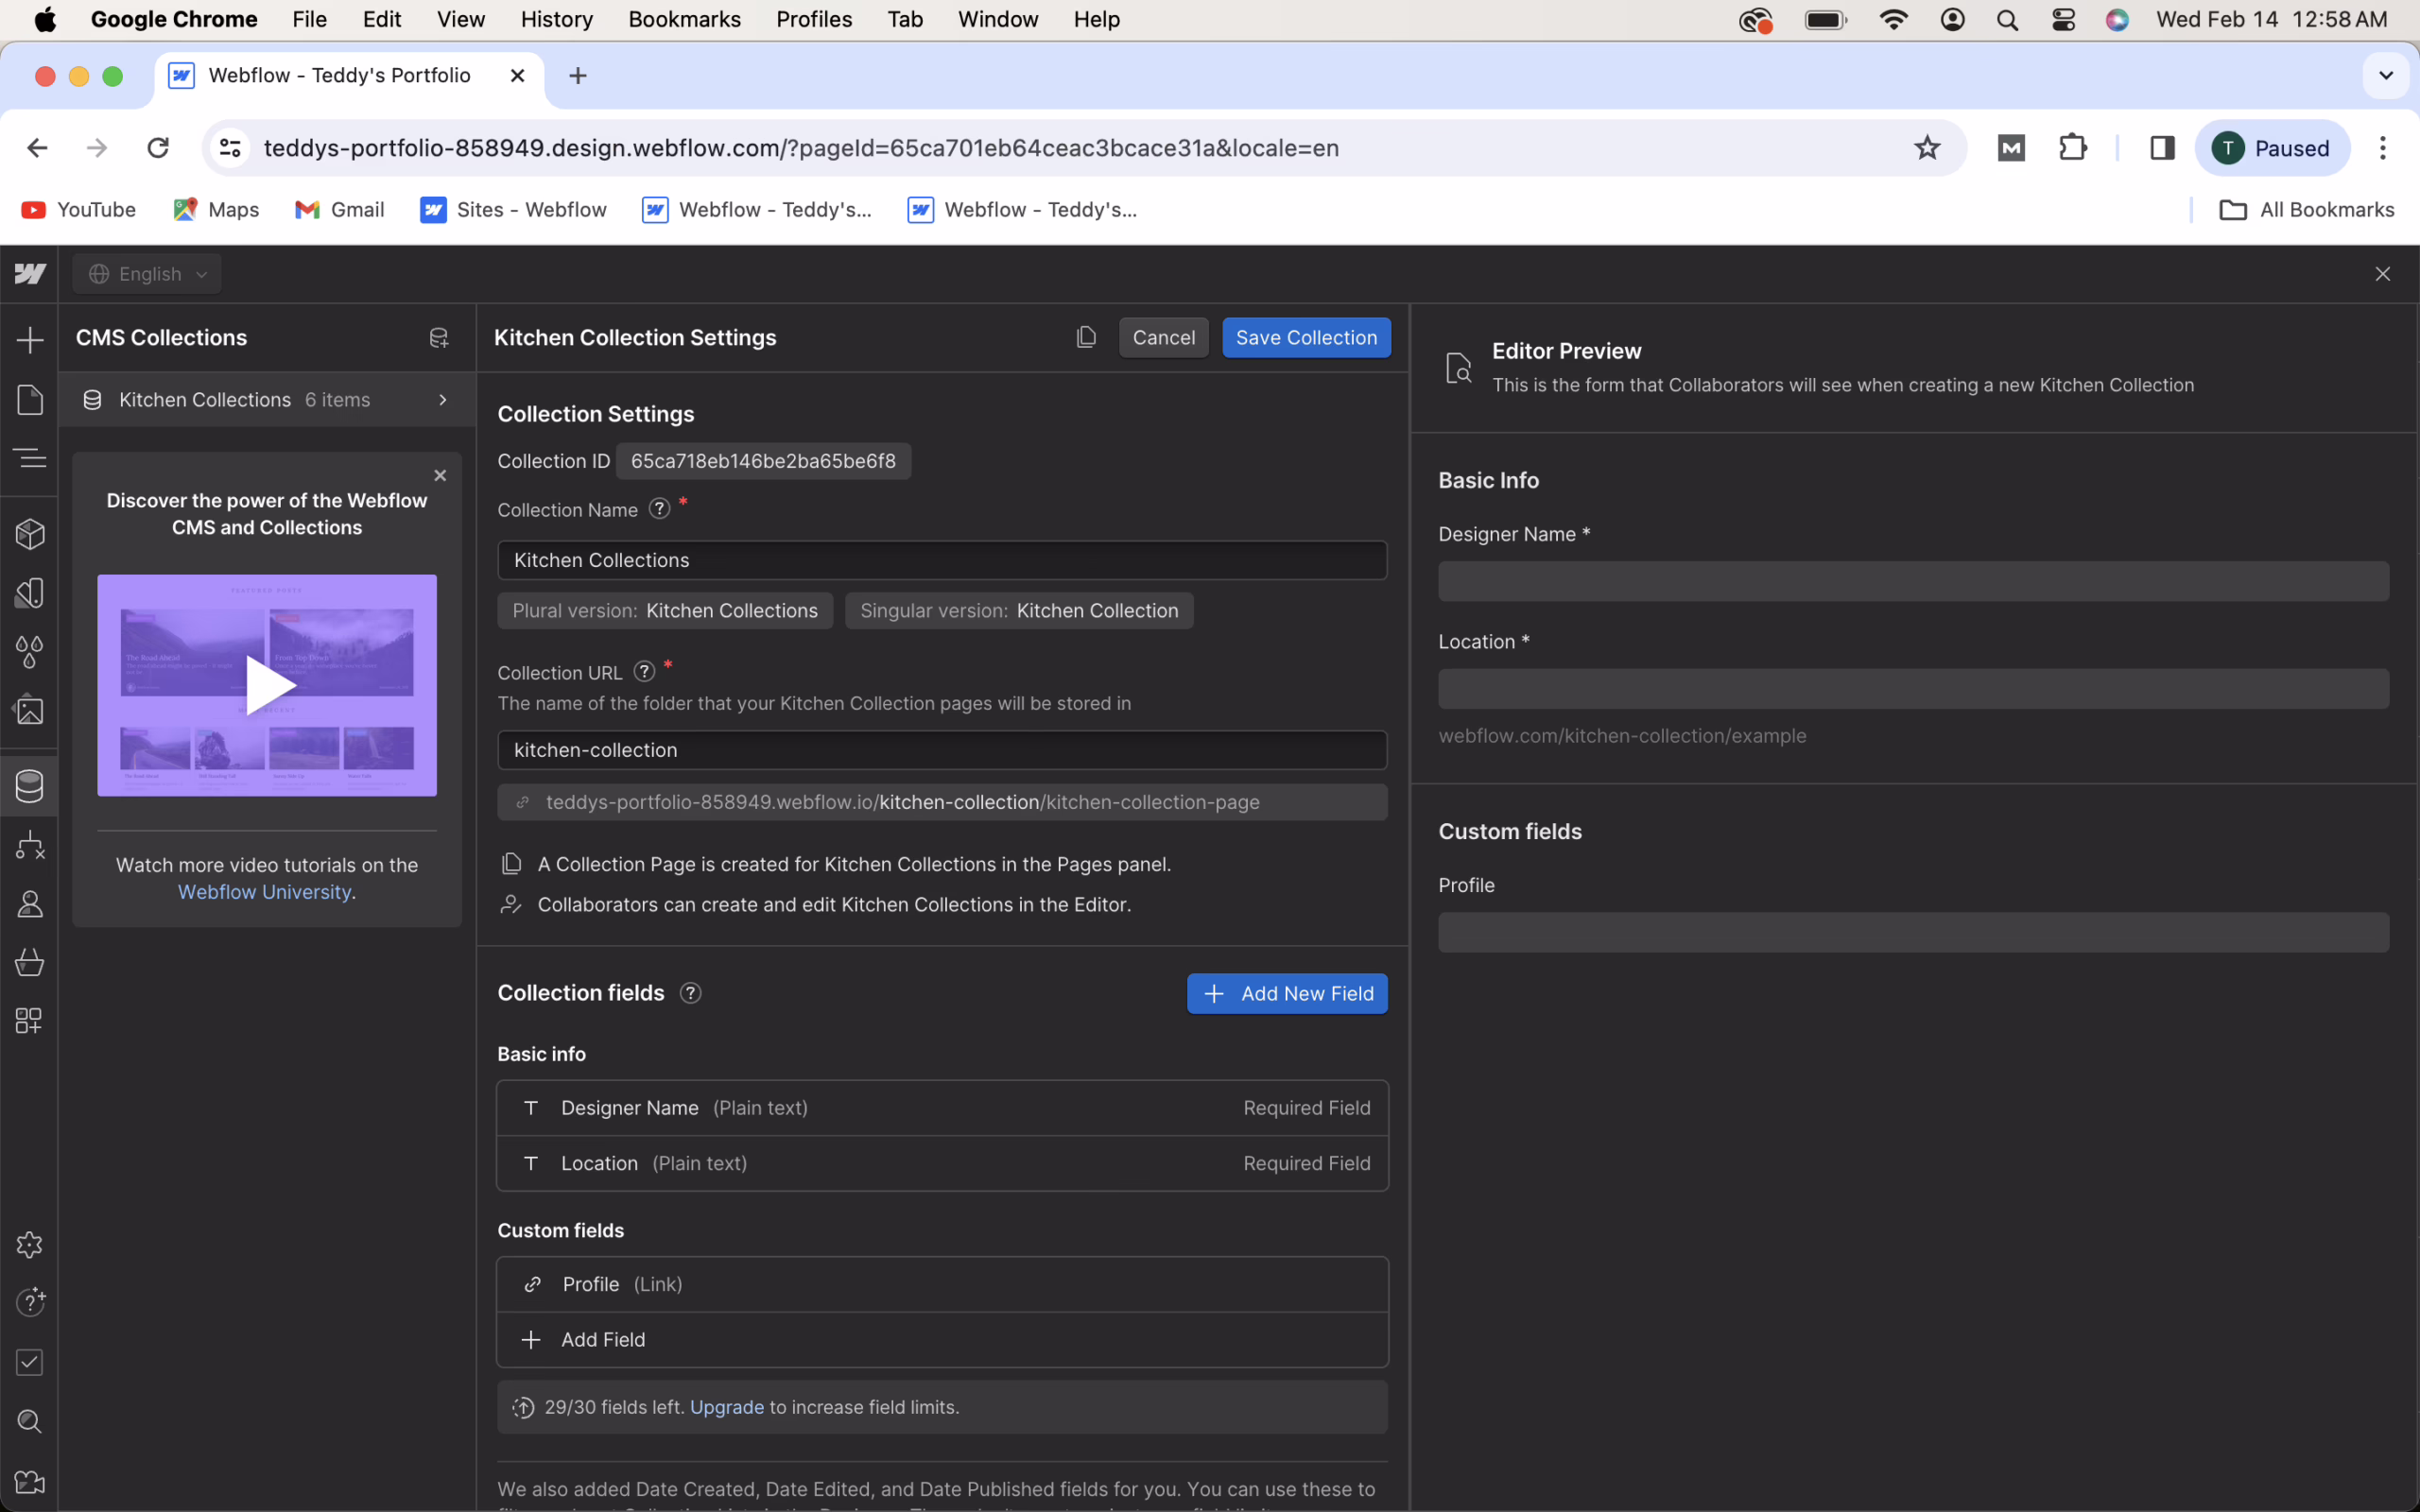Click Designer Name preview input

tap(1913, 581)
